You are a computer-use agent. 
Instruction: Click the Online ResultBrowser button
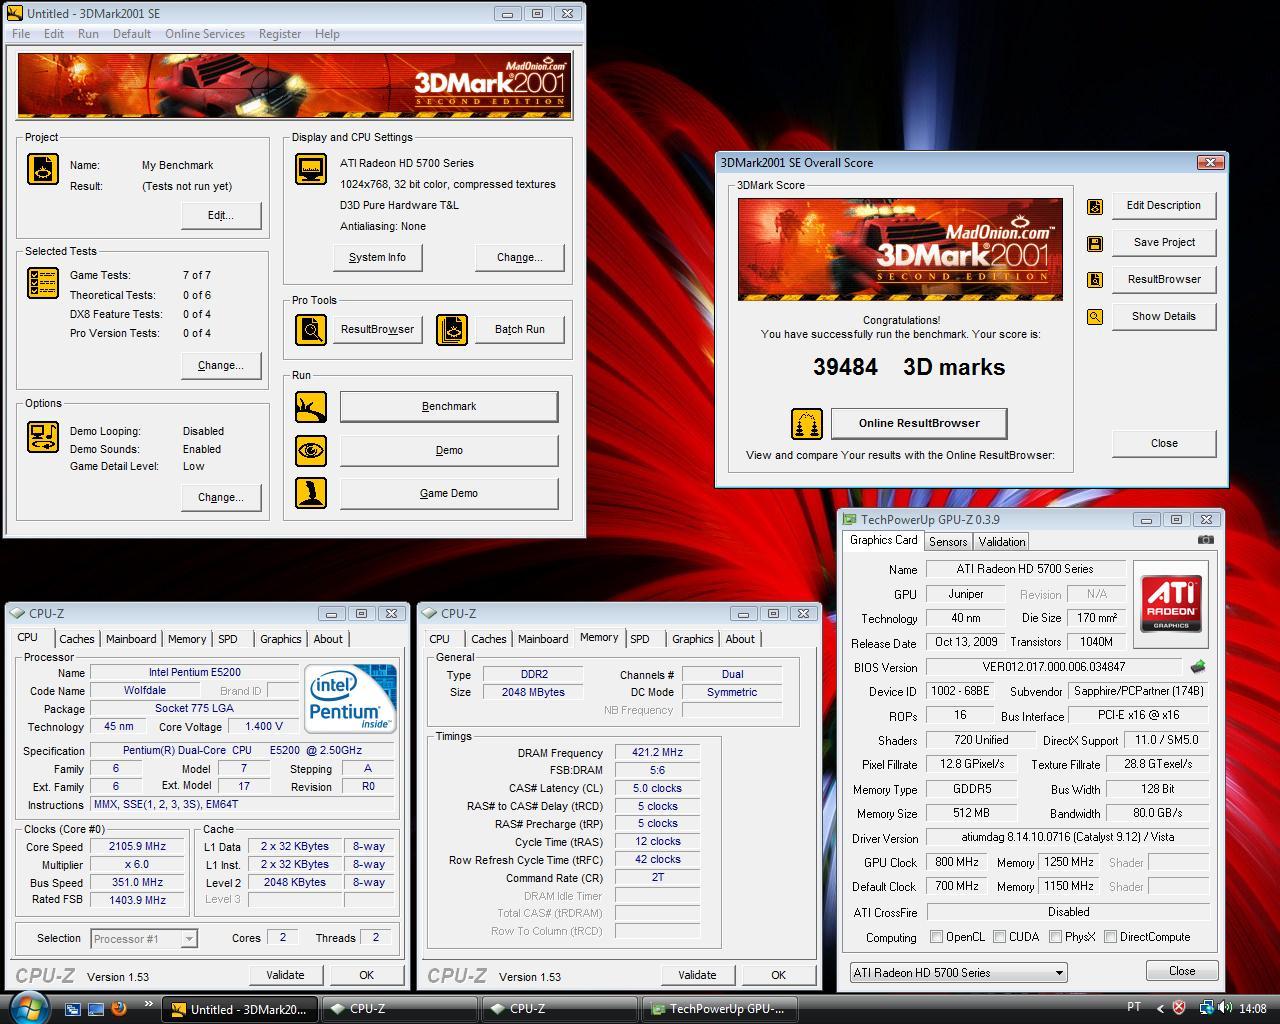coord(919,423)
